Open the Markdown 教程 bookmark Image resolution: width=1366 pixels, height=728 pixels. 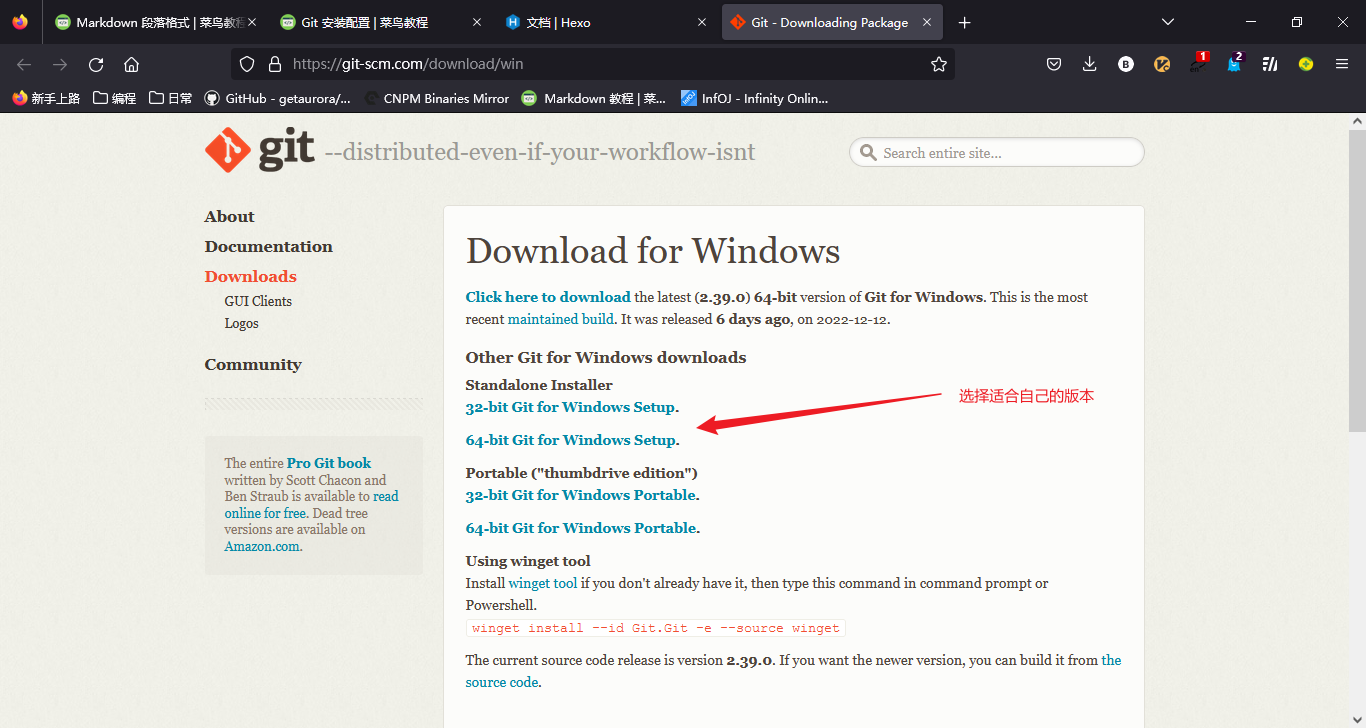pos(596,98)
